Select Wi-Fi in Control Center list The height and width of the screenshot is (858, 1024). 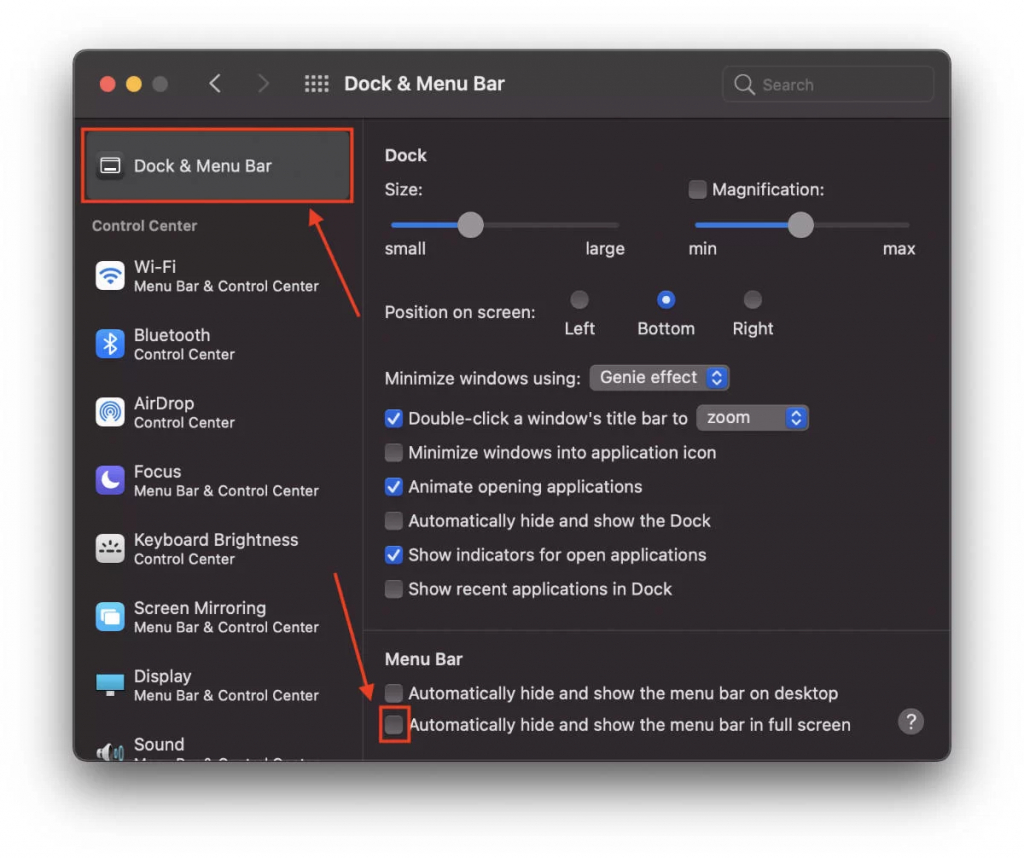[x=217, y=276]
